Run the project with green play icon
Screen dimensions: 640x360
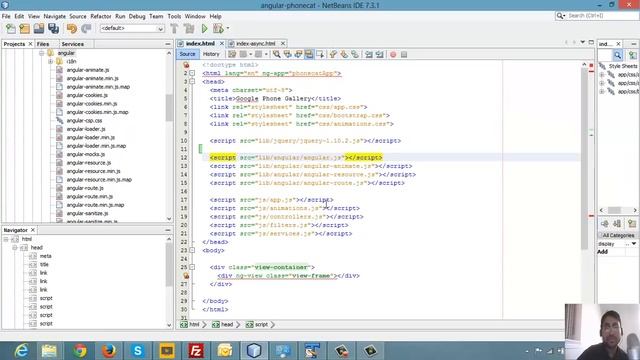tap(204, 29)
